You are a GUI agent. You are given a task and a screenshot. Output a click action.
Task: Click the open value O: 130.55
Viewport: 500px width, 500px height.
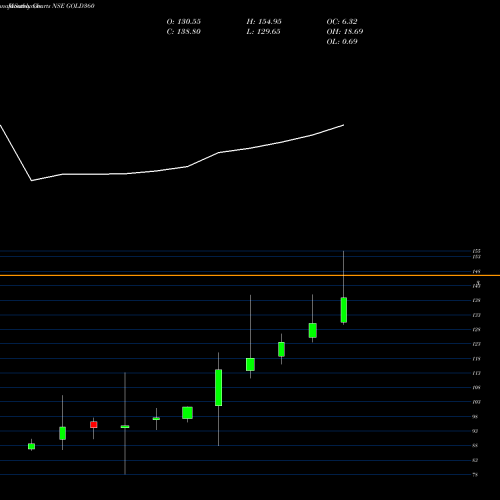[x=184, y=22]
